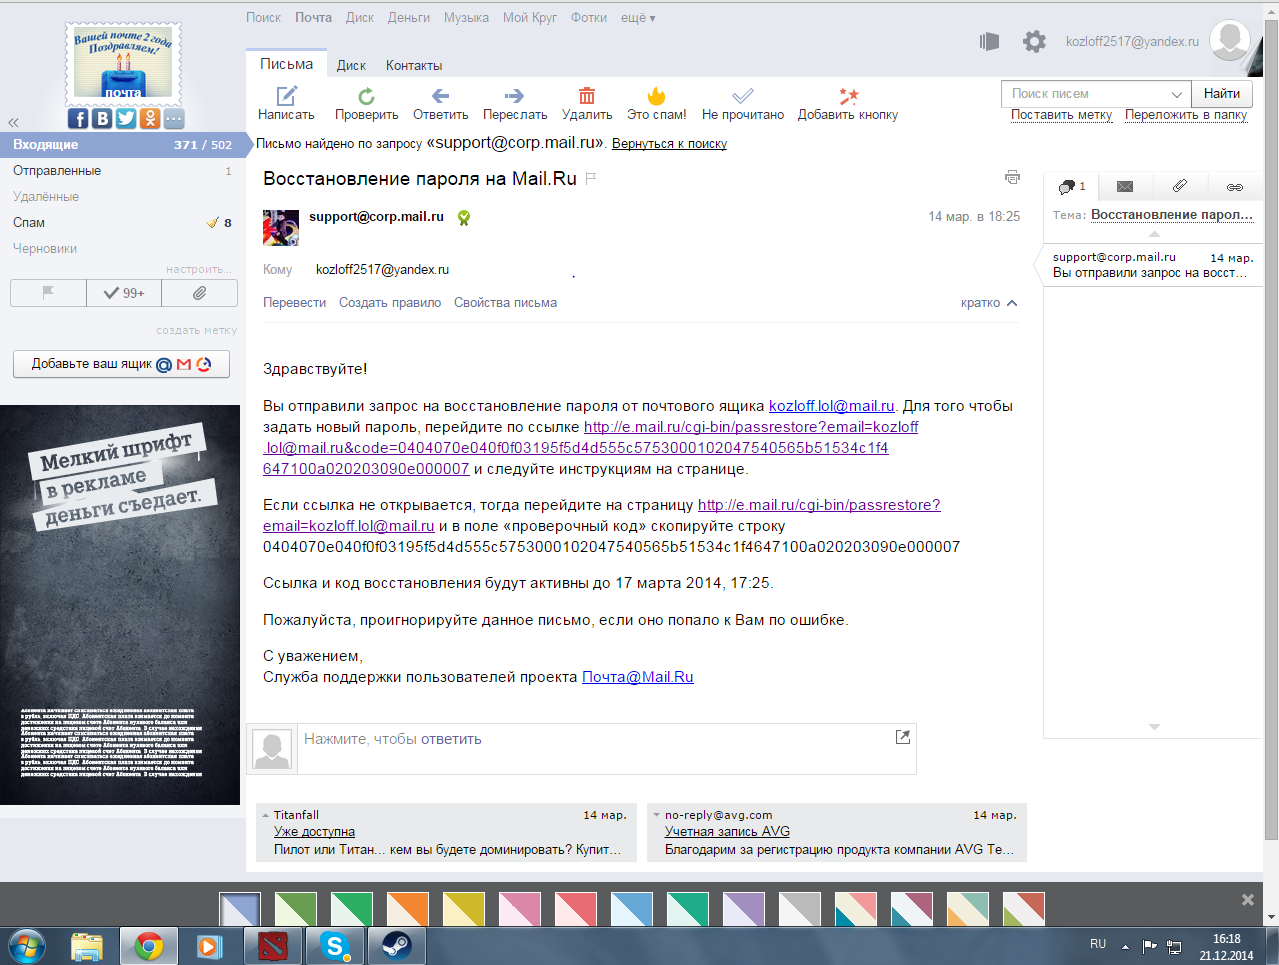Expand the no-reply@avg.com neighbouring letter arrow

coord(656,816)
